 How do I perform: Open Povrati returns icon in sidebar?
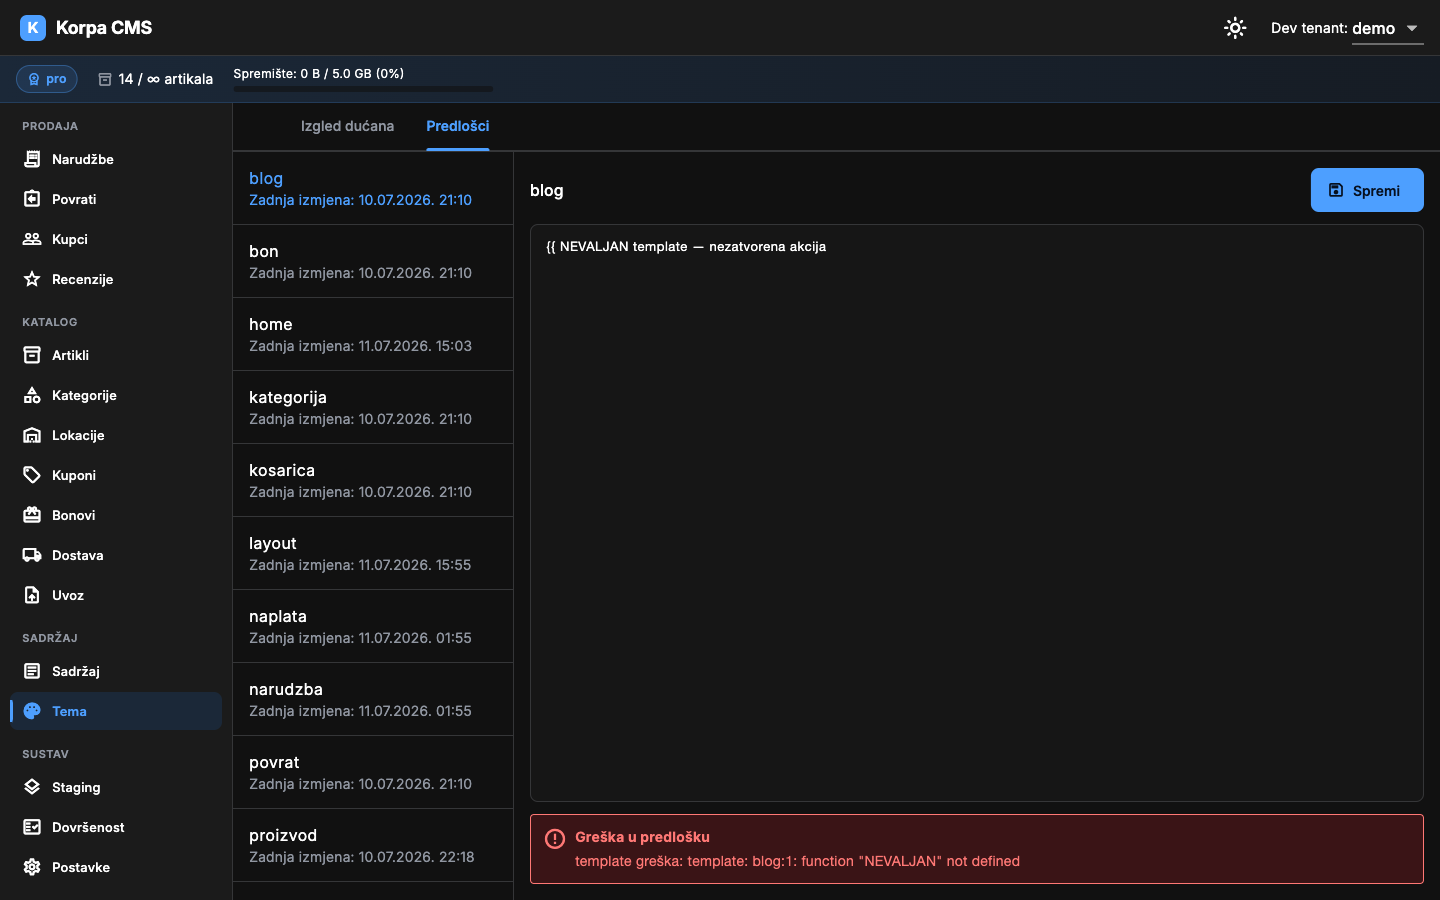click(32, 199)
